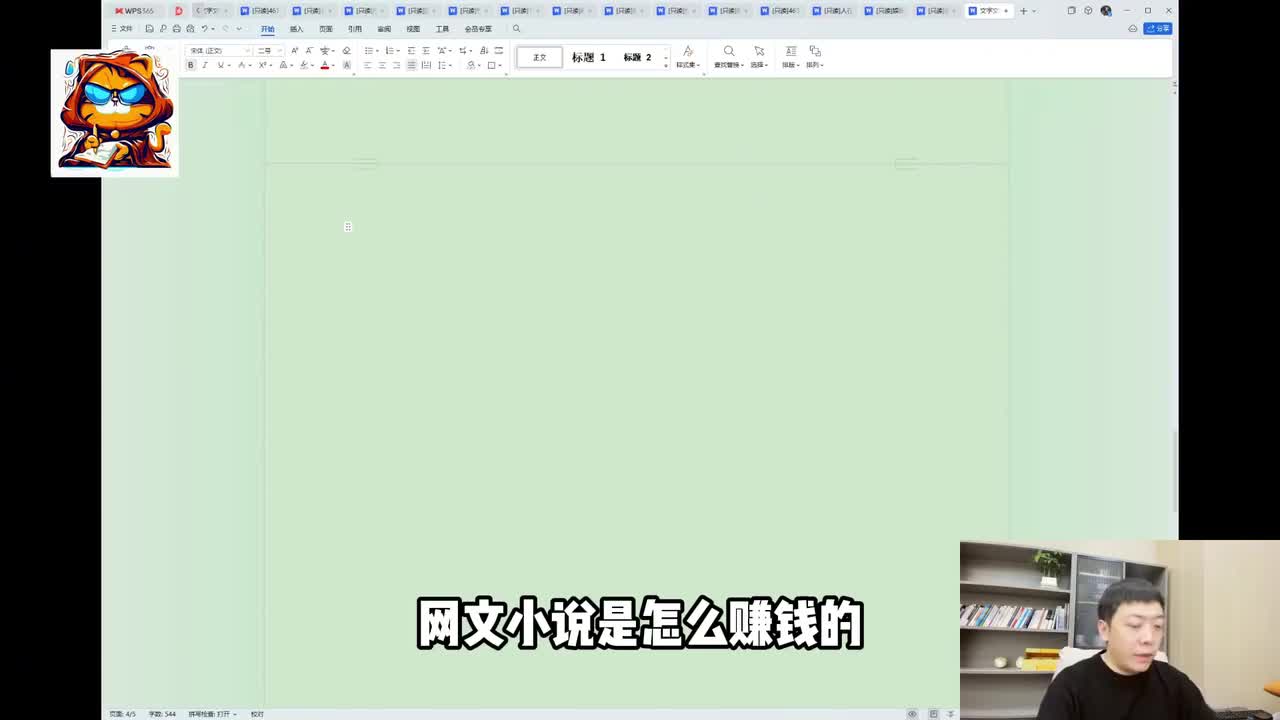This screenshot has height=720, width=1280.
Task: Toggle underline formatting
Action: [220, 65]
